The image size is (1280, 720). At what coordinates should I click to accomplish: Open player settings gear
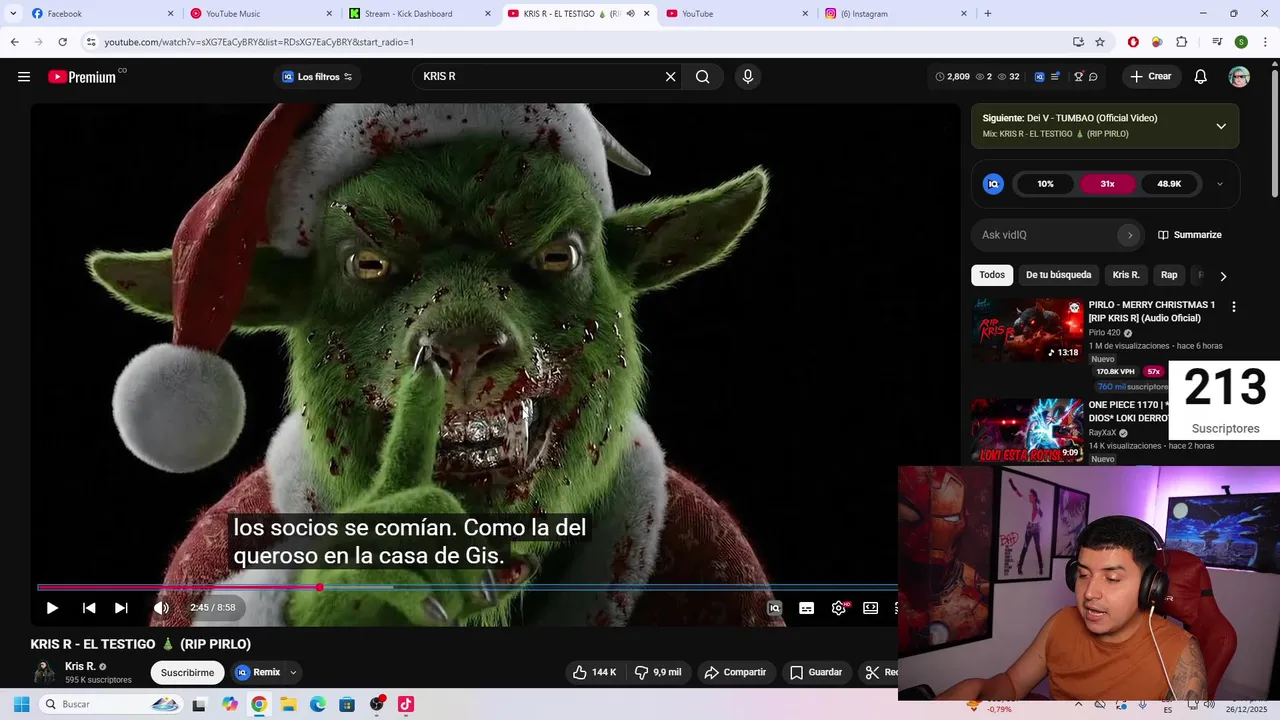coord(839,608)
